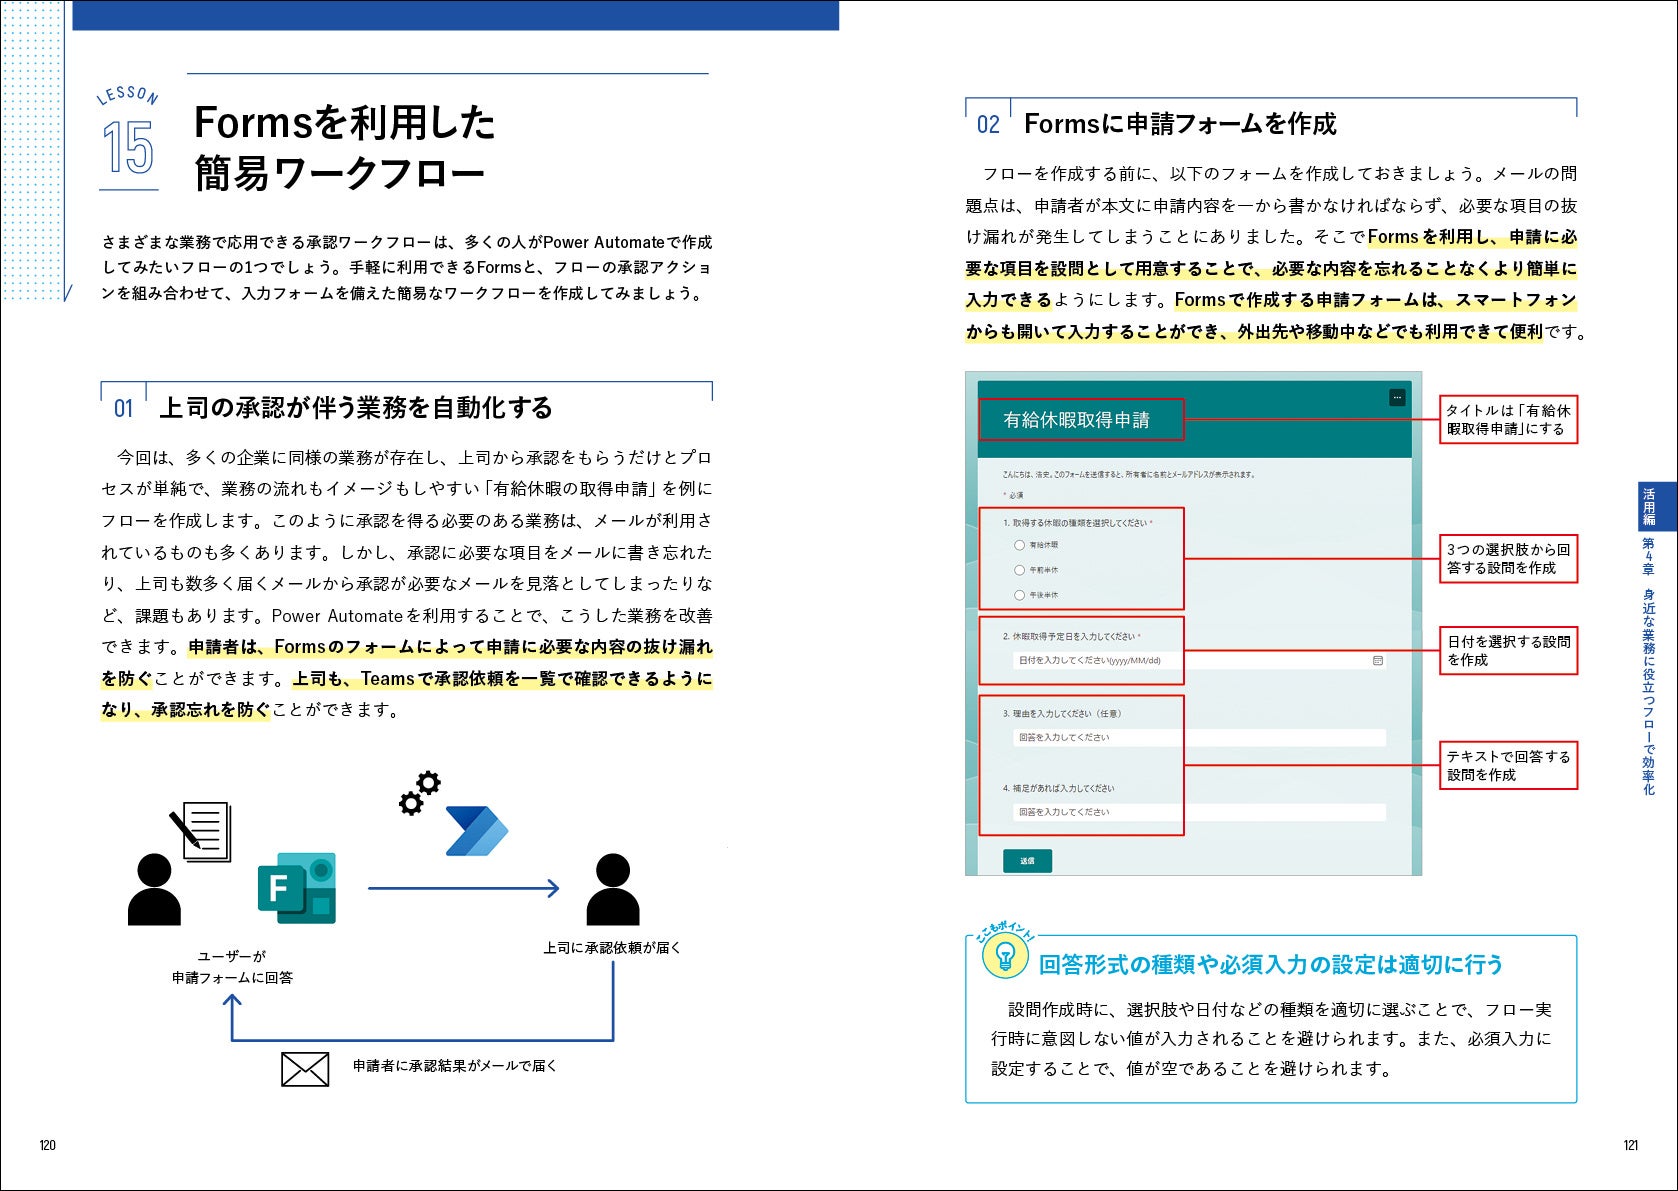1678x1191 pixels.
Task: Click the LESSON 15 number badge
Action: 128,137
